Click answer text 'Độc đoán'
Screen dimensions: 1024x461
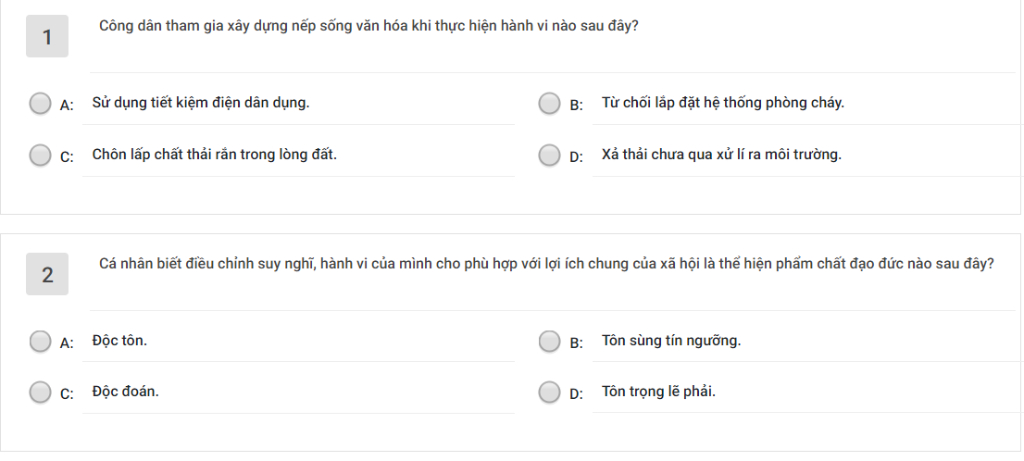(125, 392)
